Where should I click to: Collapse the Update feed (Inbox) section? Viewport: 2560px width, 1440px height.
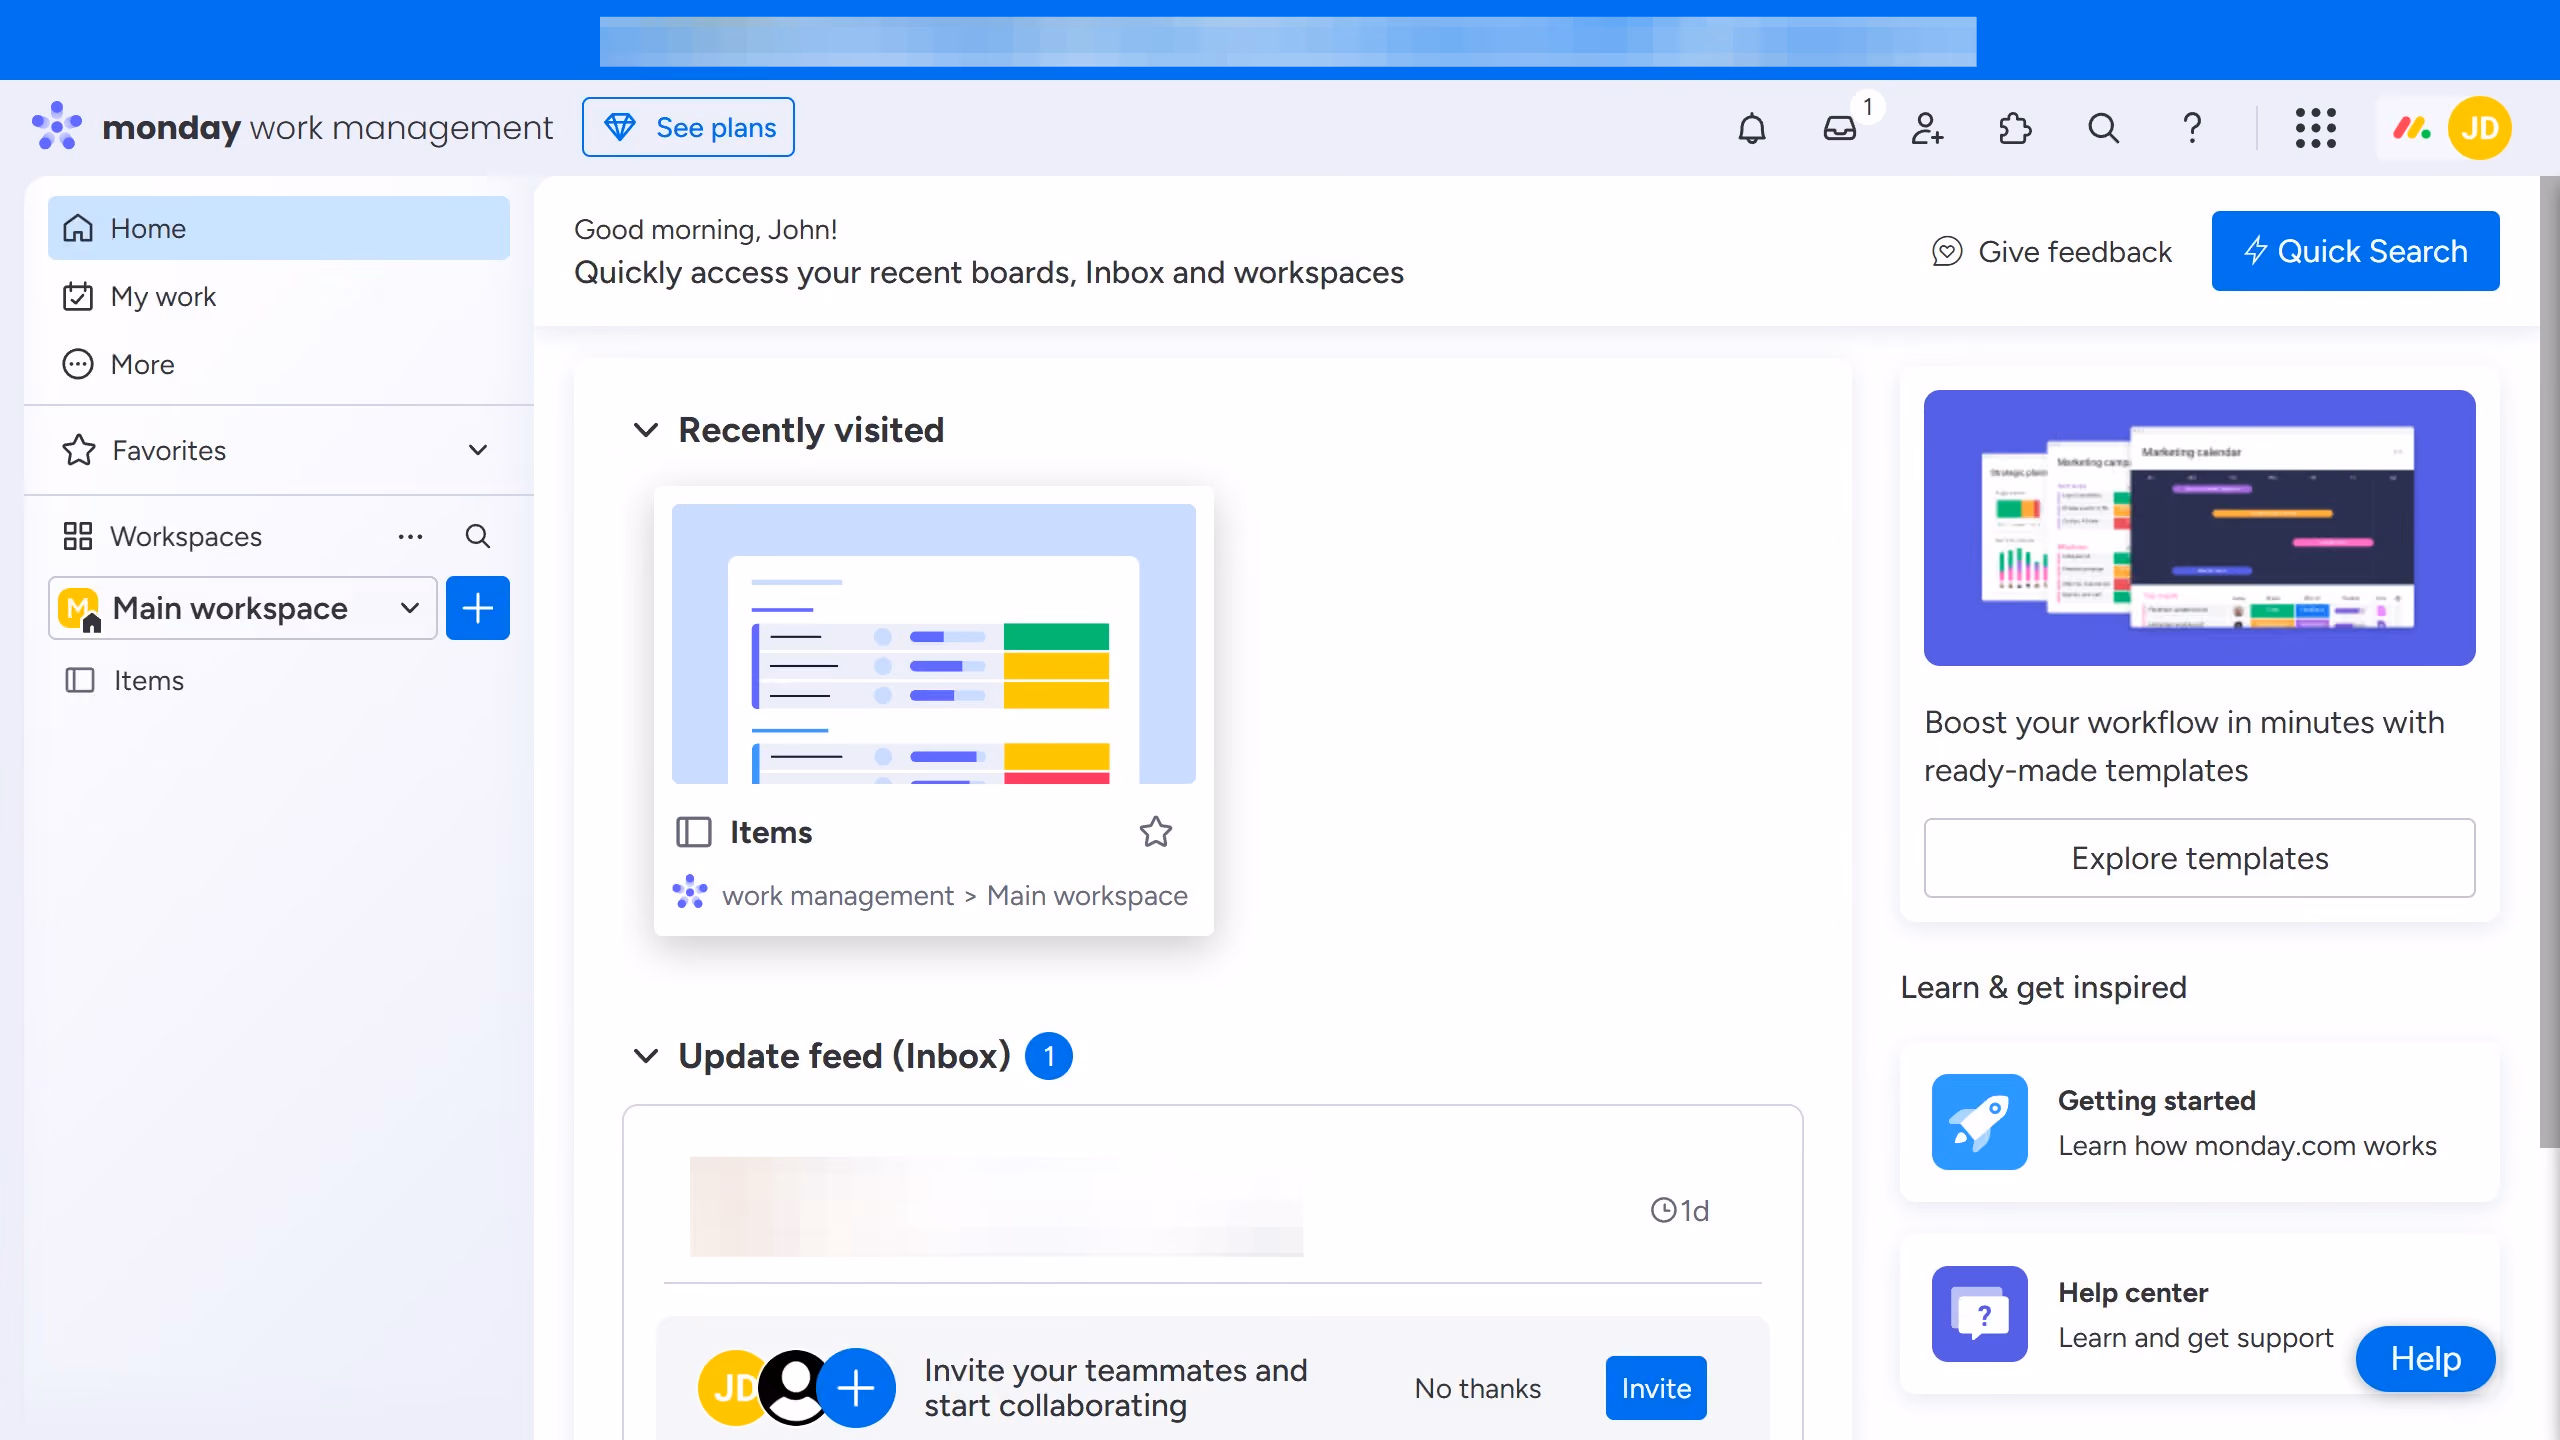pyautogui.click(x=646, y=1056)
